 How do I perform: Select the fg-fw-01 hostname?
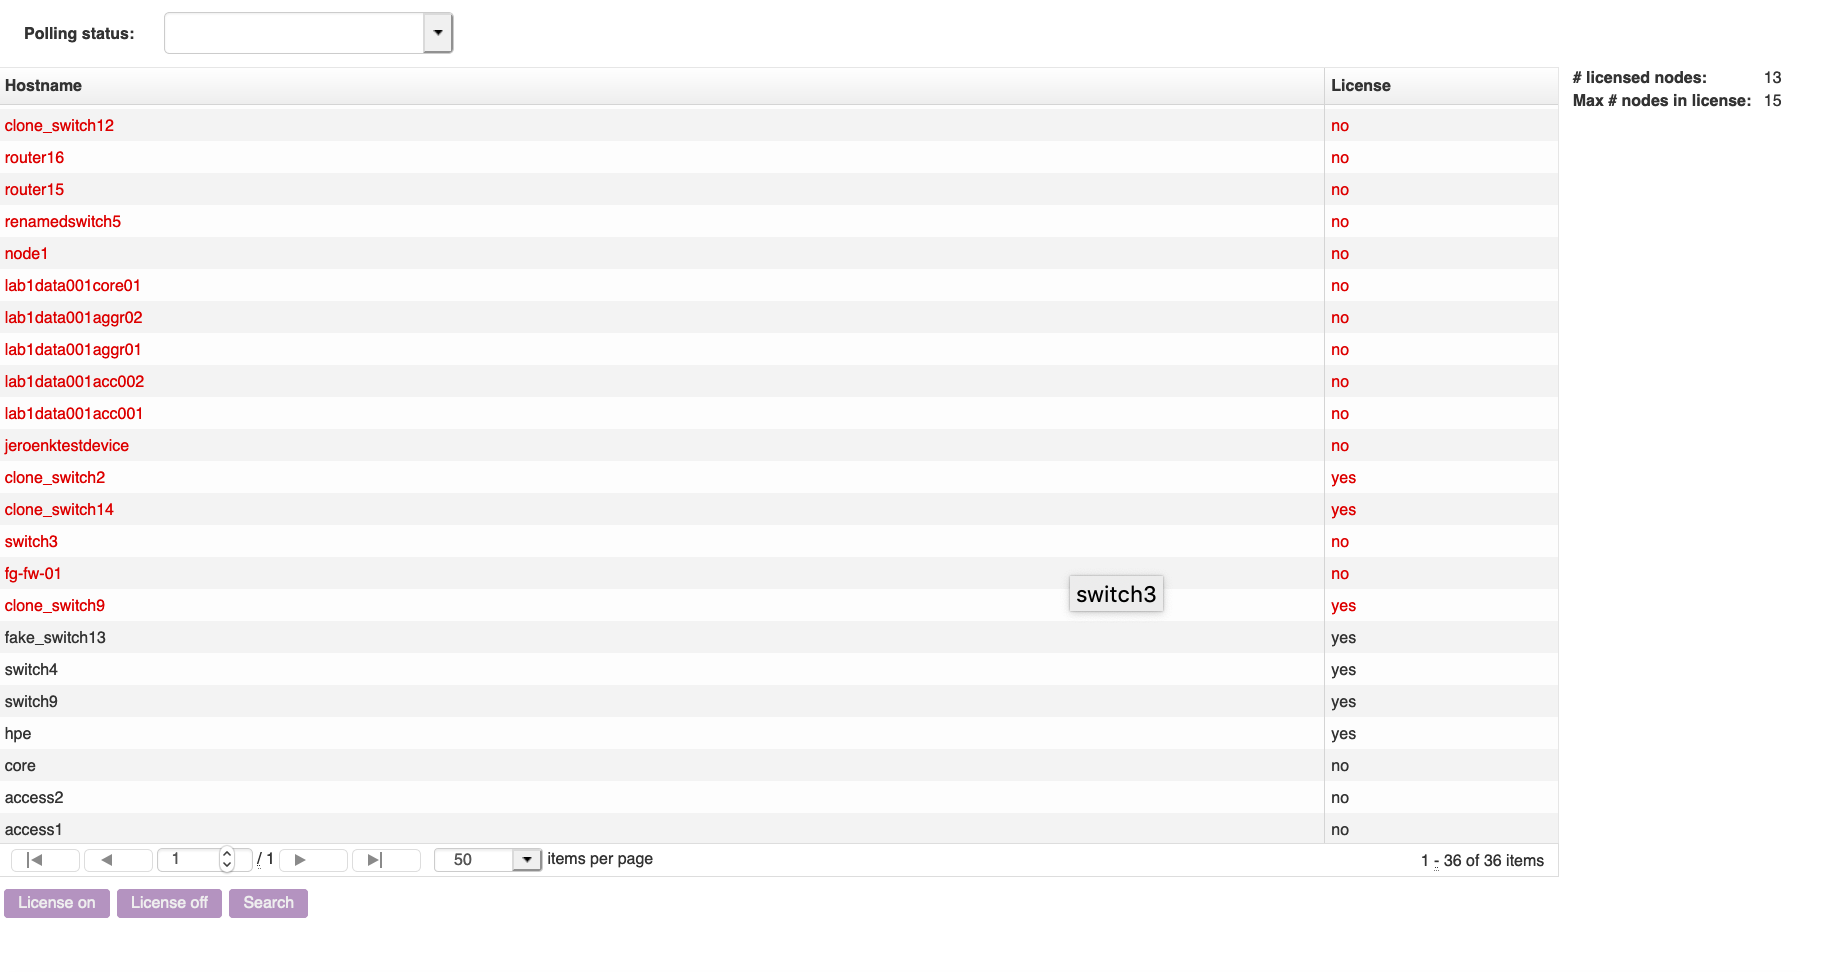click(x=33, y=573)
